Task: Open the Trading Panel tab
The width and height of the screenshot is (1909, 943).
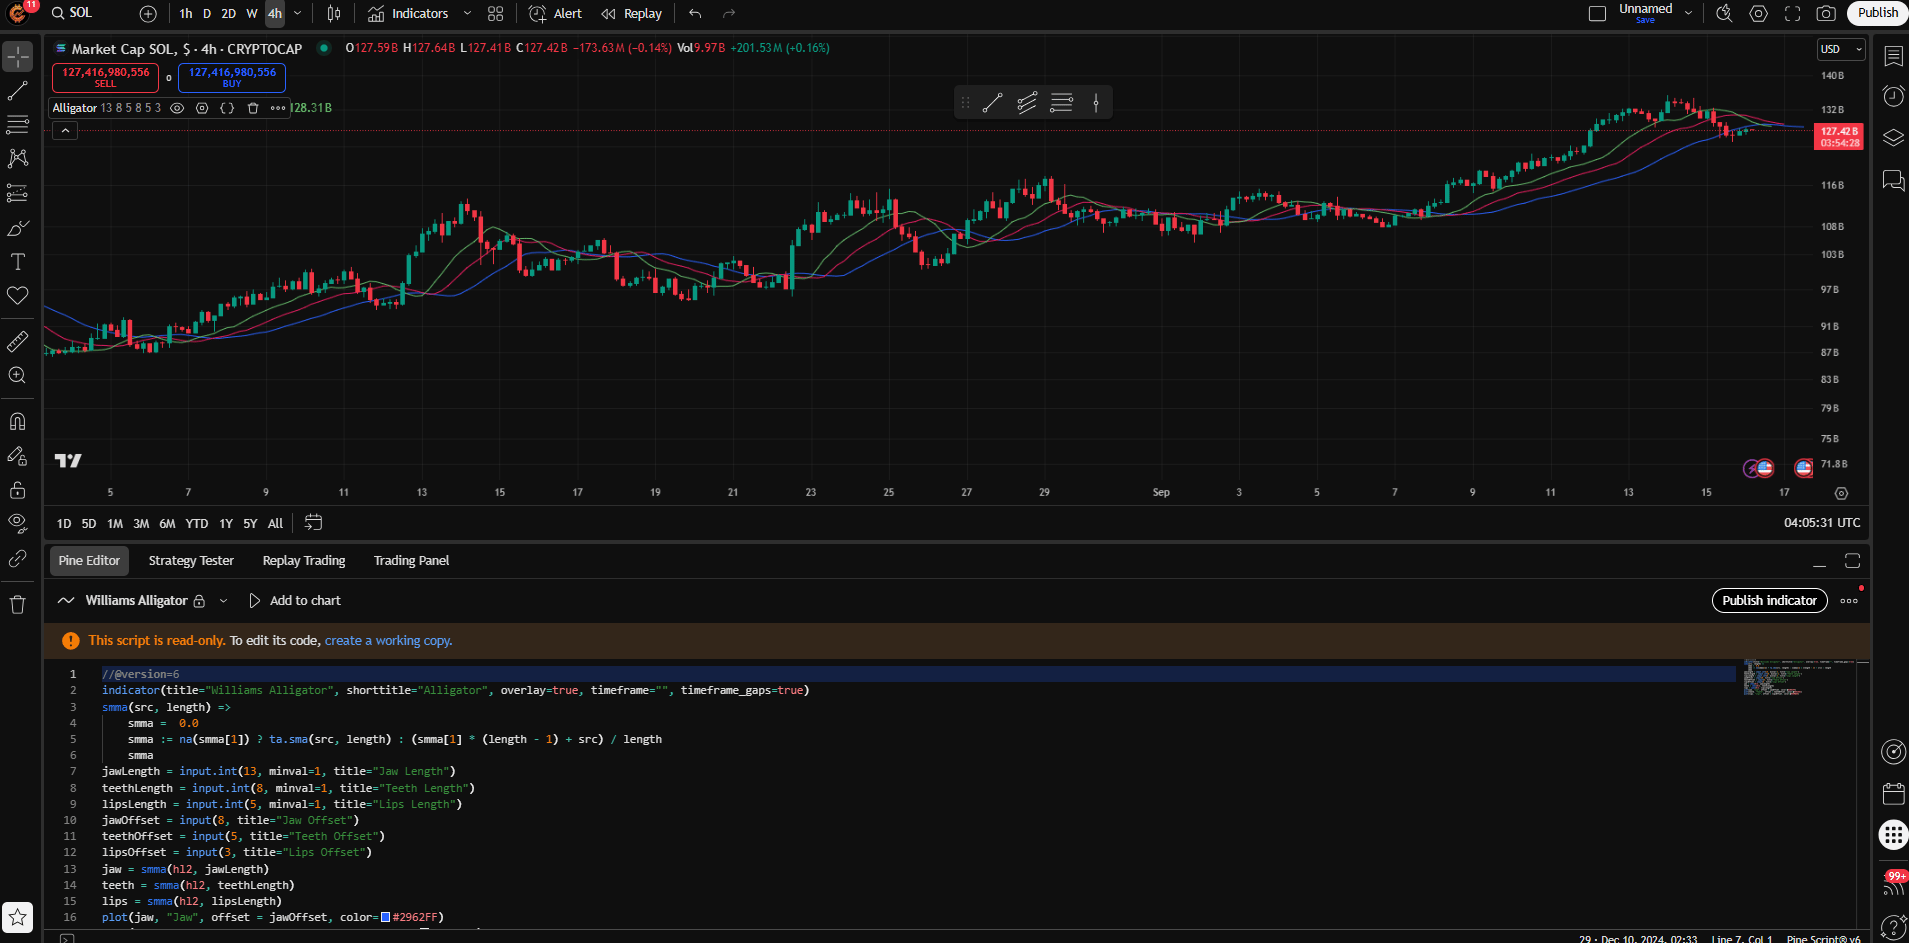Action: click(411, 561)
